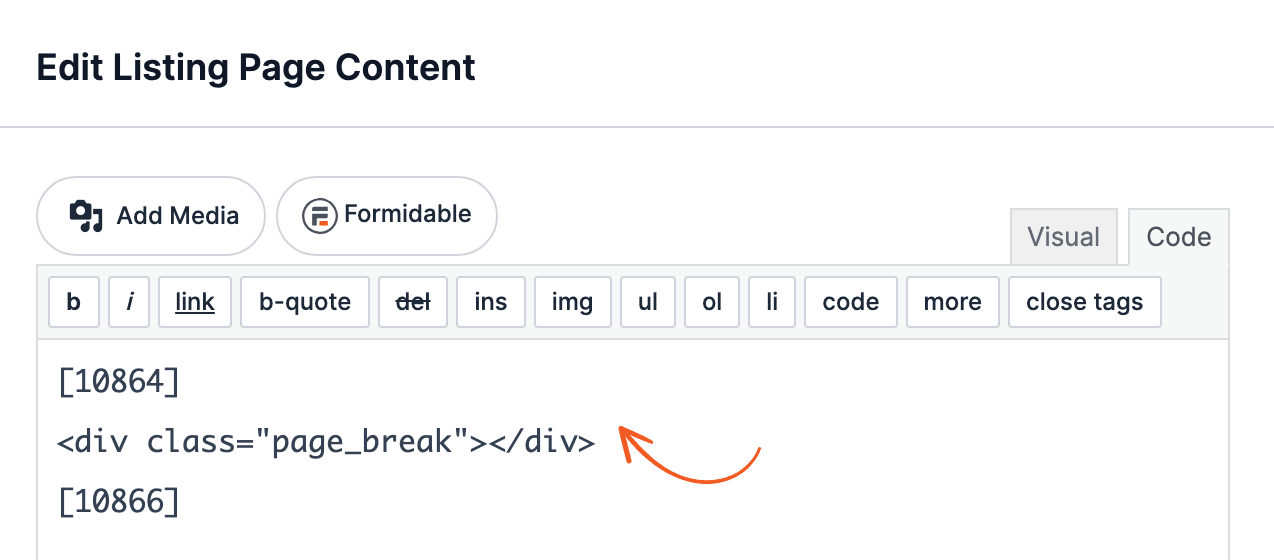Insert a hyperlink using link button
The height and width of the screenshot is (560, 1274).
pos(195,302)
